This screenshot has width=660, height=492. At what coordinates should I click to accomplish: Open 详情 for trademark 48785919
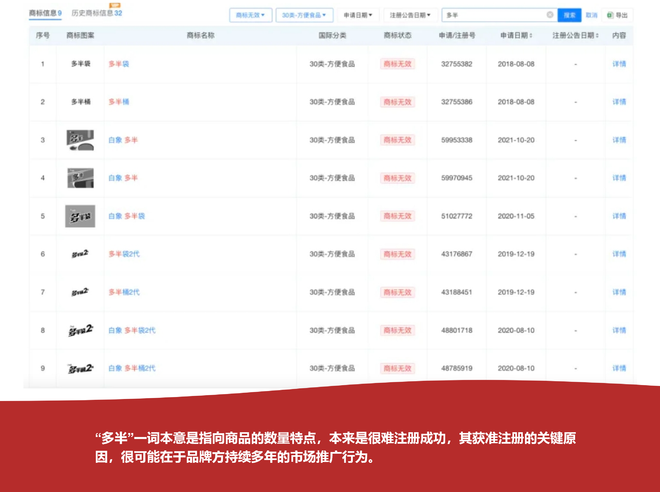pos(619,368)
